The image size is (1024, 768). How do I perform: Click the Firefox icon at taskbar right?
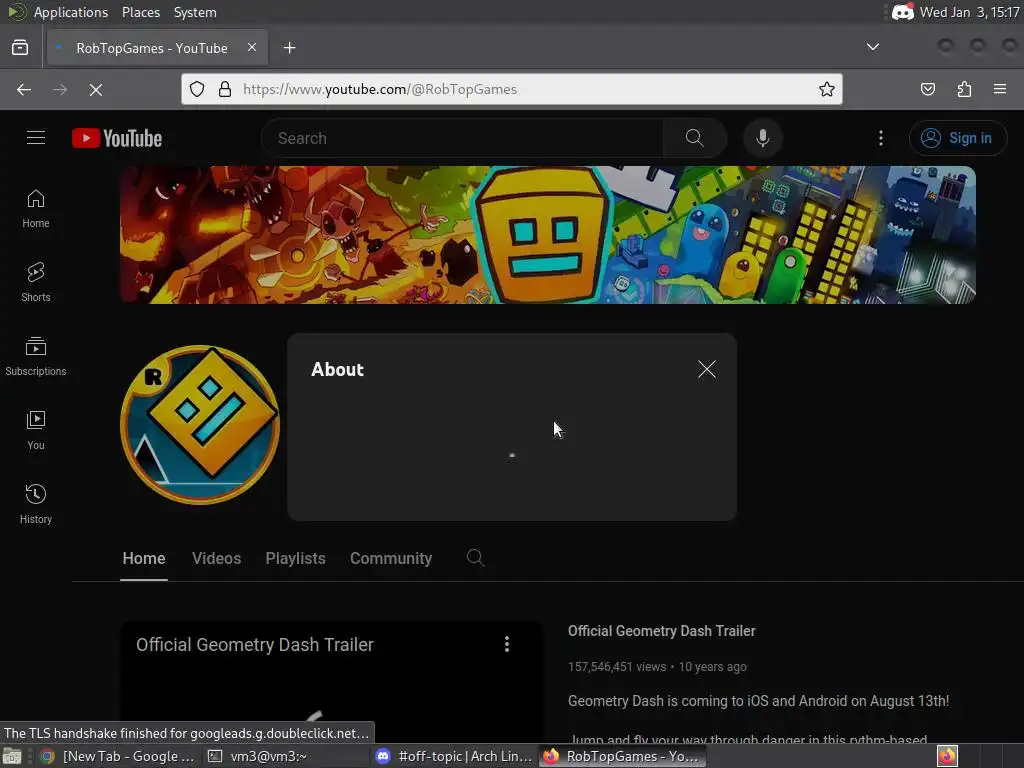tap(948, 756)
